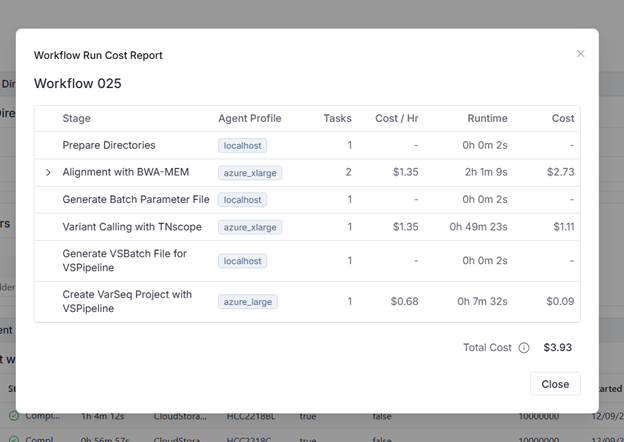
Task: Click azure_xlarge badge in Alignment row
Action: point(250,173)
